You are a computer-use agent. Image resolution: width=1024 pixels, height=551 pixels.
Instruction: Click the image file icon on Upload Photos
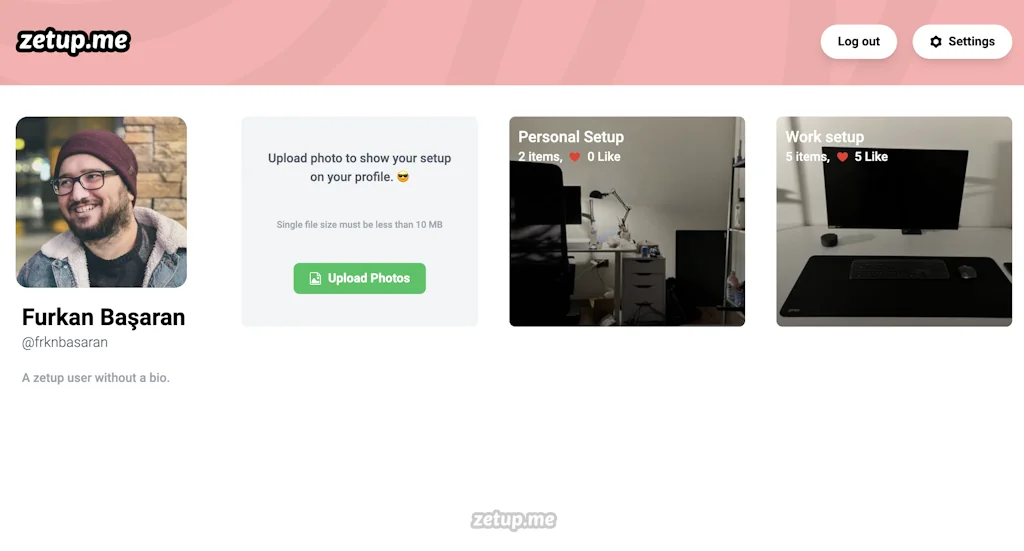[x=315, y=278]
